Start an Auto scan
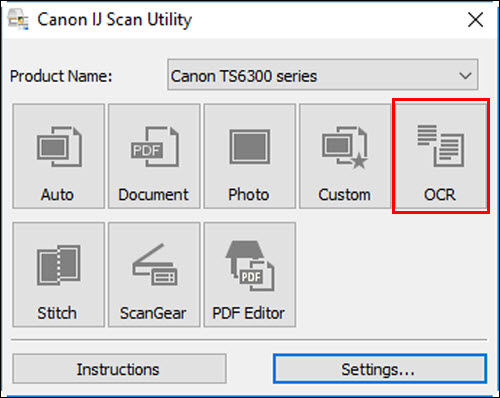This screenshot has height=398, width=500. click(59, 156)
